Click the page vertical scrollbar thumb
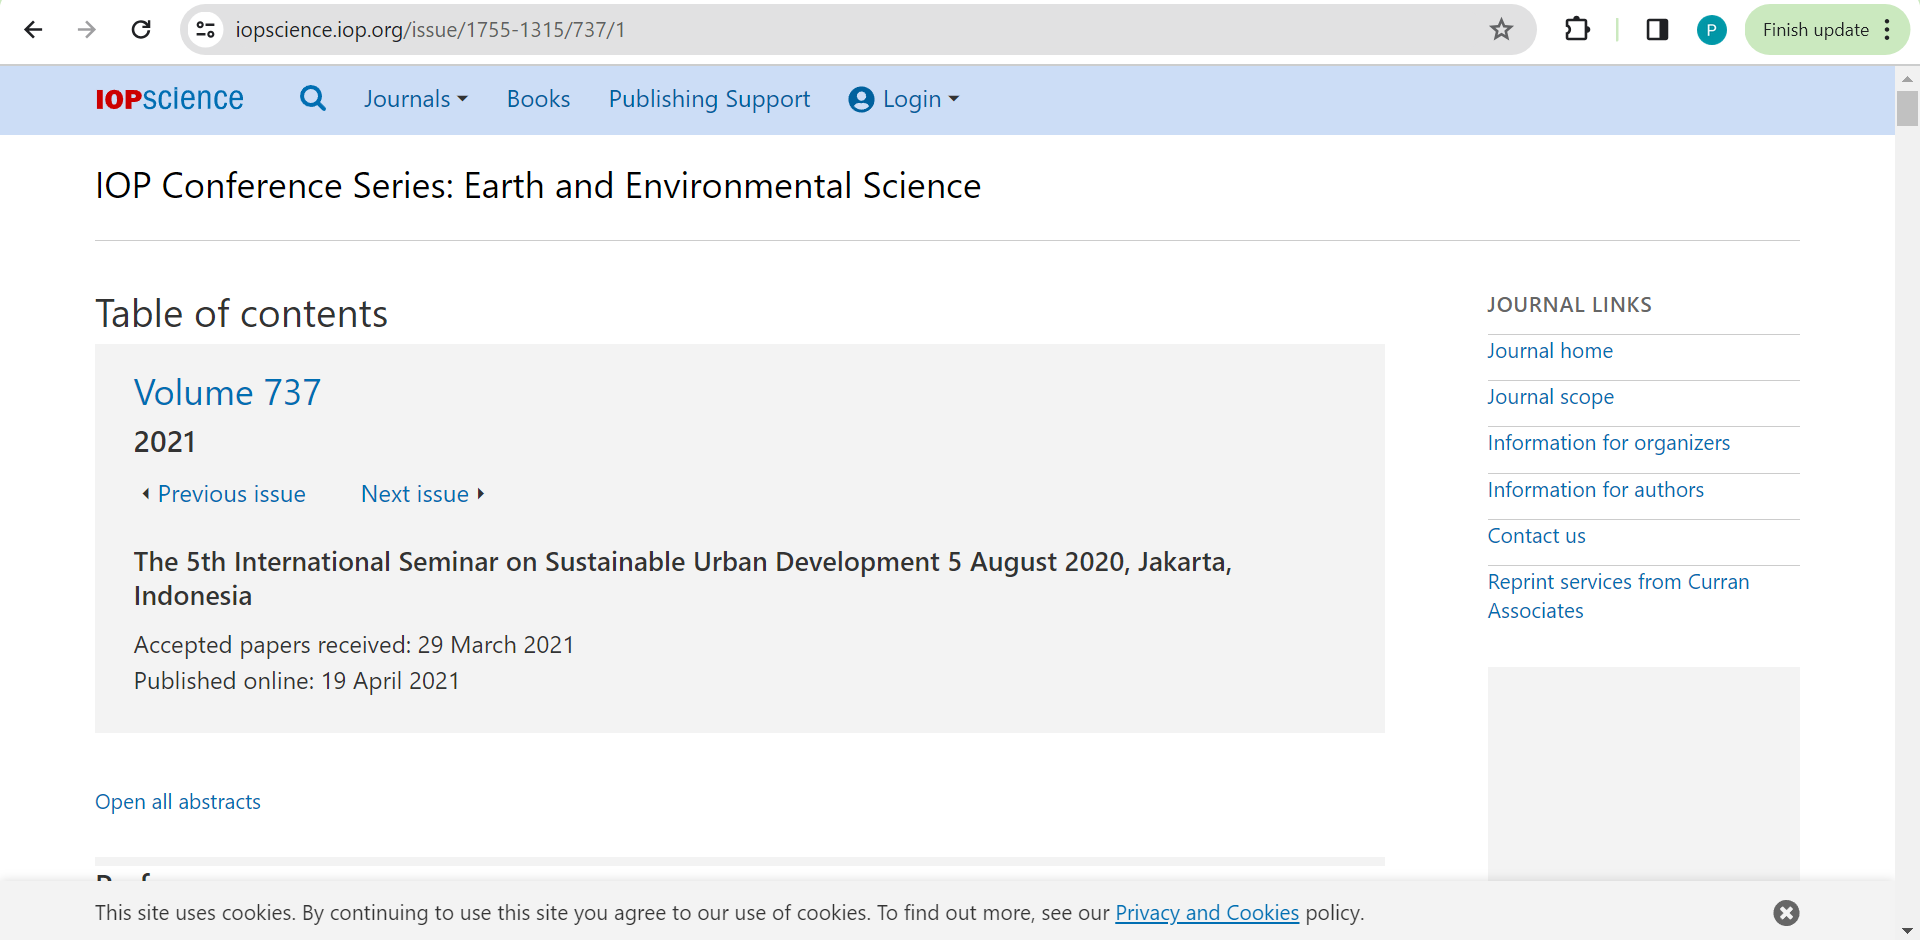Screen dimensions: 1920x940 tap(1907, 108)
